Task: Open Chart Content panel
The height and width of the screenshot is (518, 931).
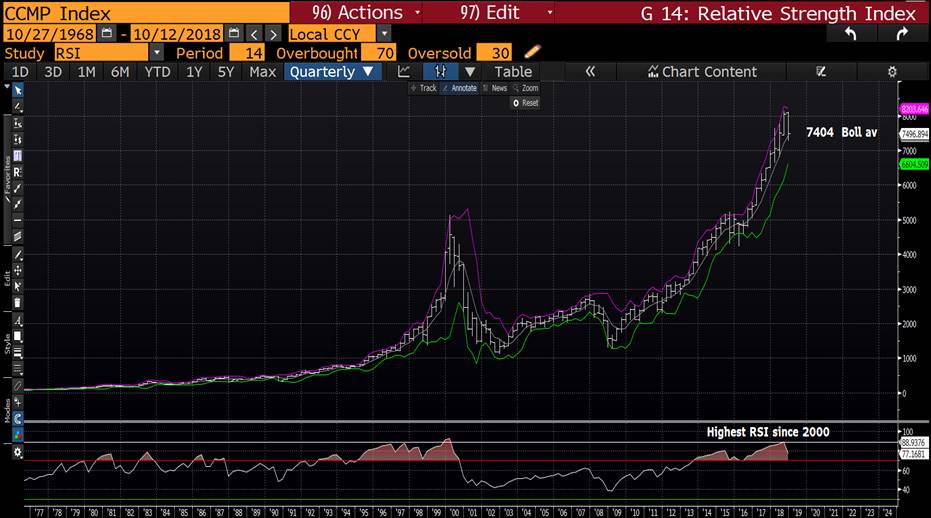Action: pos(702,72)
